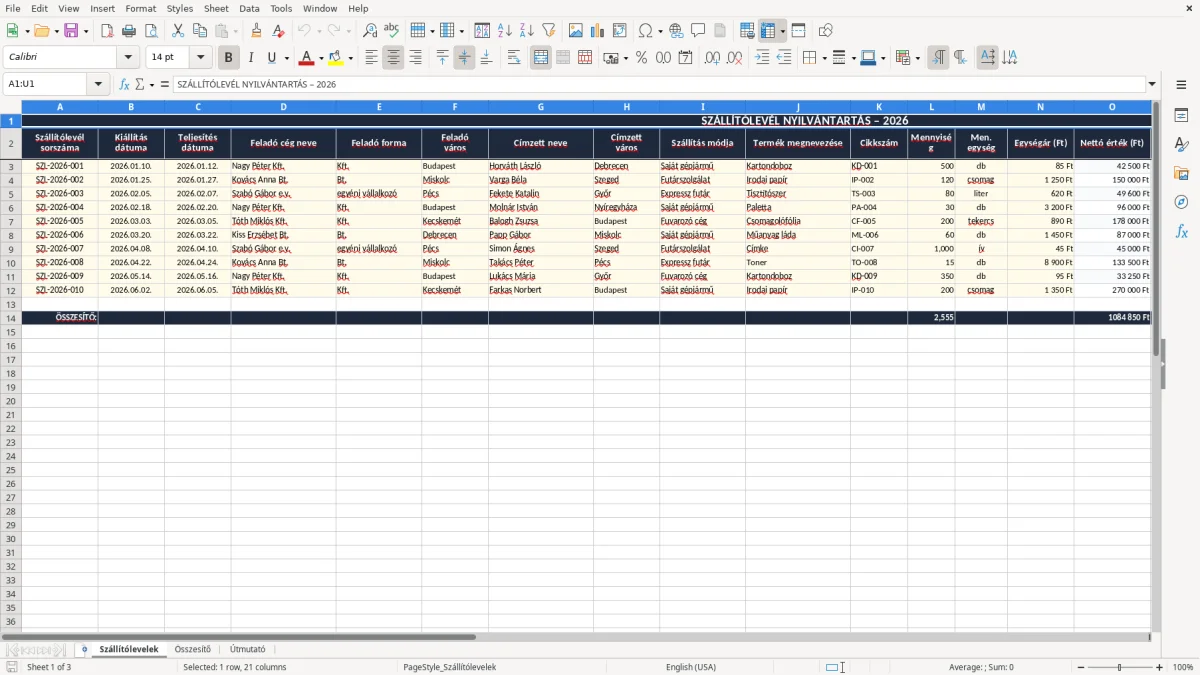Click the Sort dialog icon
Image resolution: width=1200 pixels, height=675 pixels.
pos(482,31)
